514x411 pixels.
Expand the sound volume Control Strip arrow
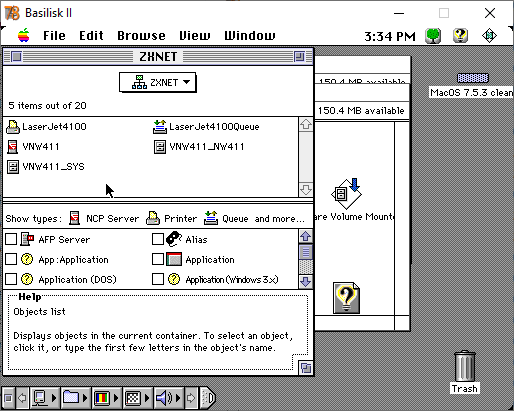pyautogui.click(x=178, y=398)
